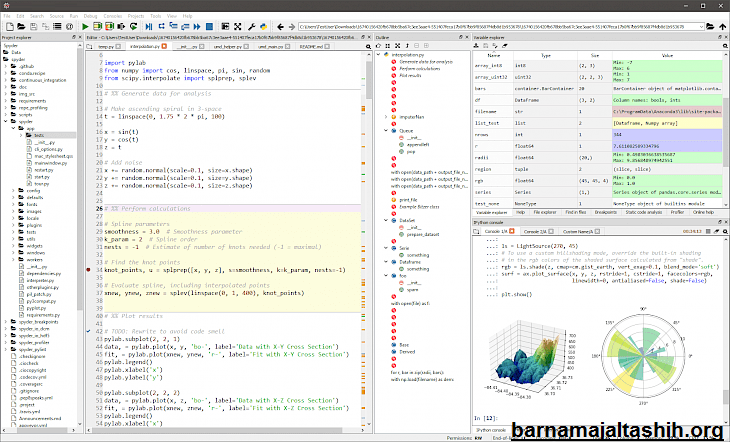Open Online help tab
The width and height of the screenshot is (730, 442).
[703, 212]
